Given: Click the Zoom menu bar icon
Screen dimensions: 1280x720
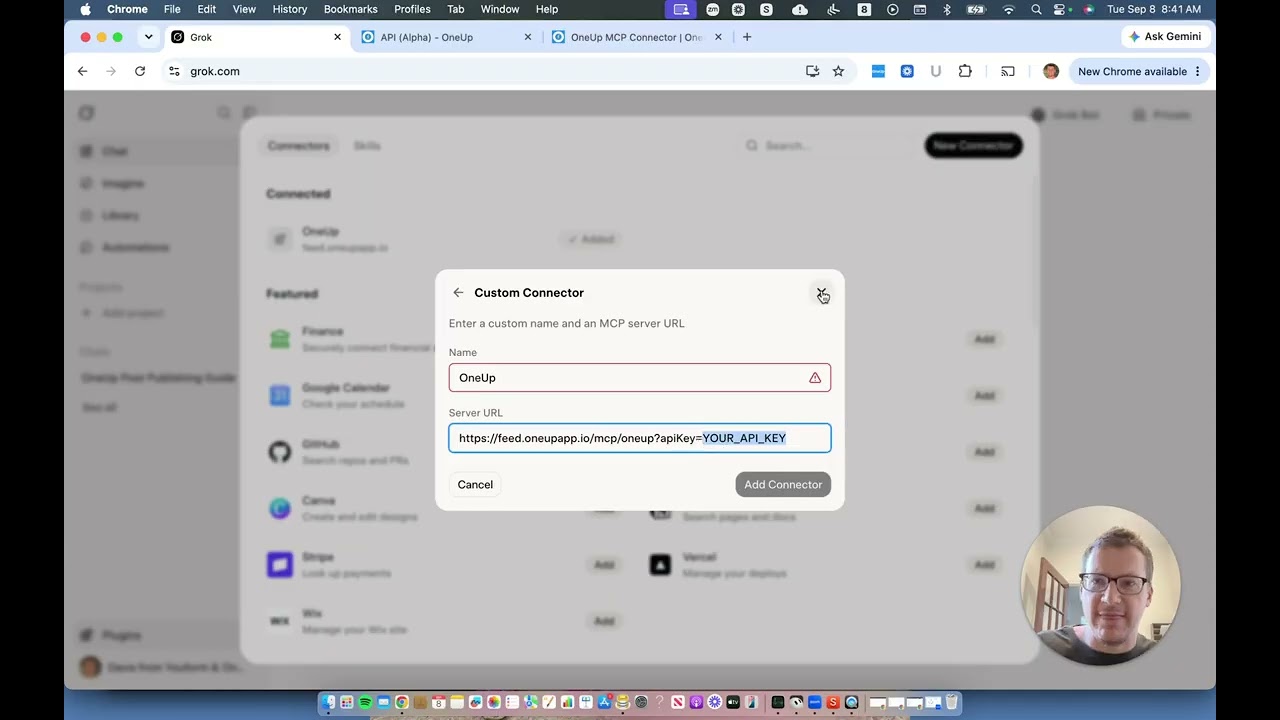Looking at the screenshot, I should pyautogui.click(x=712, y=9).
